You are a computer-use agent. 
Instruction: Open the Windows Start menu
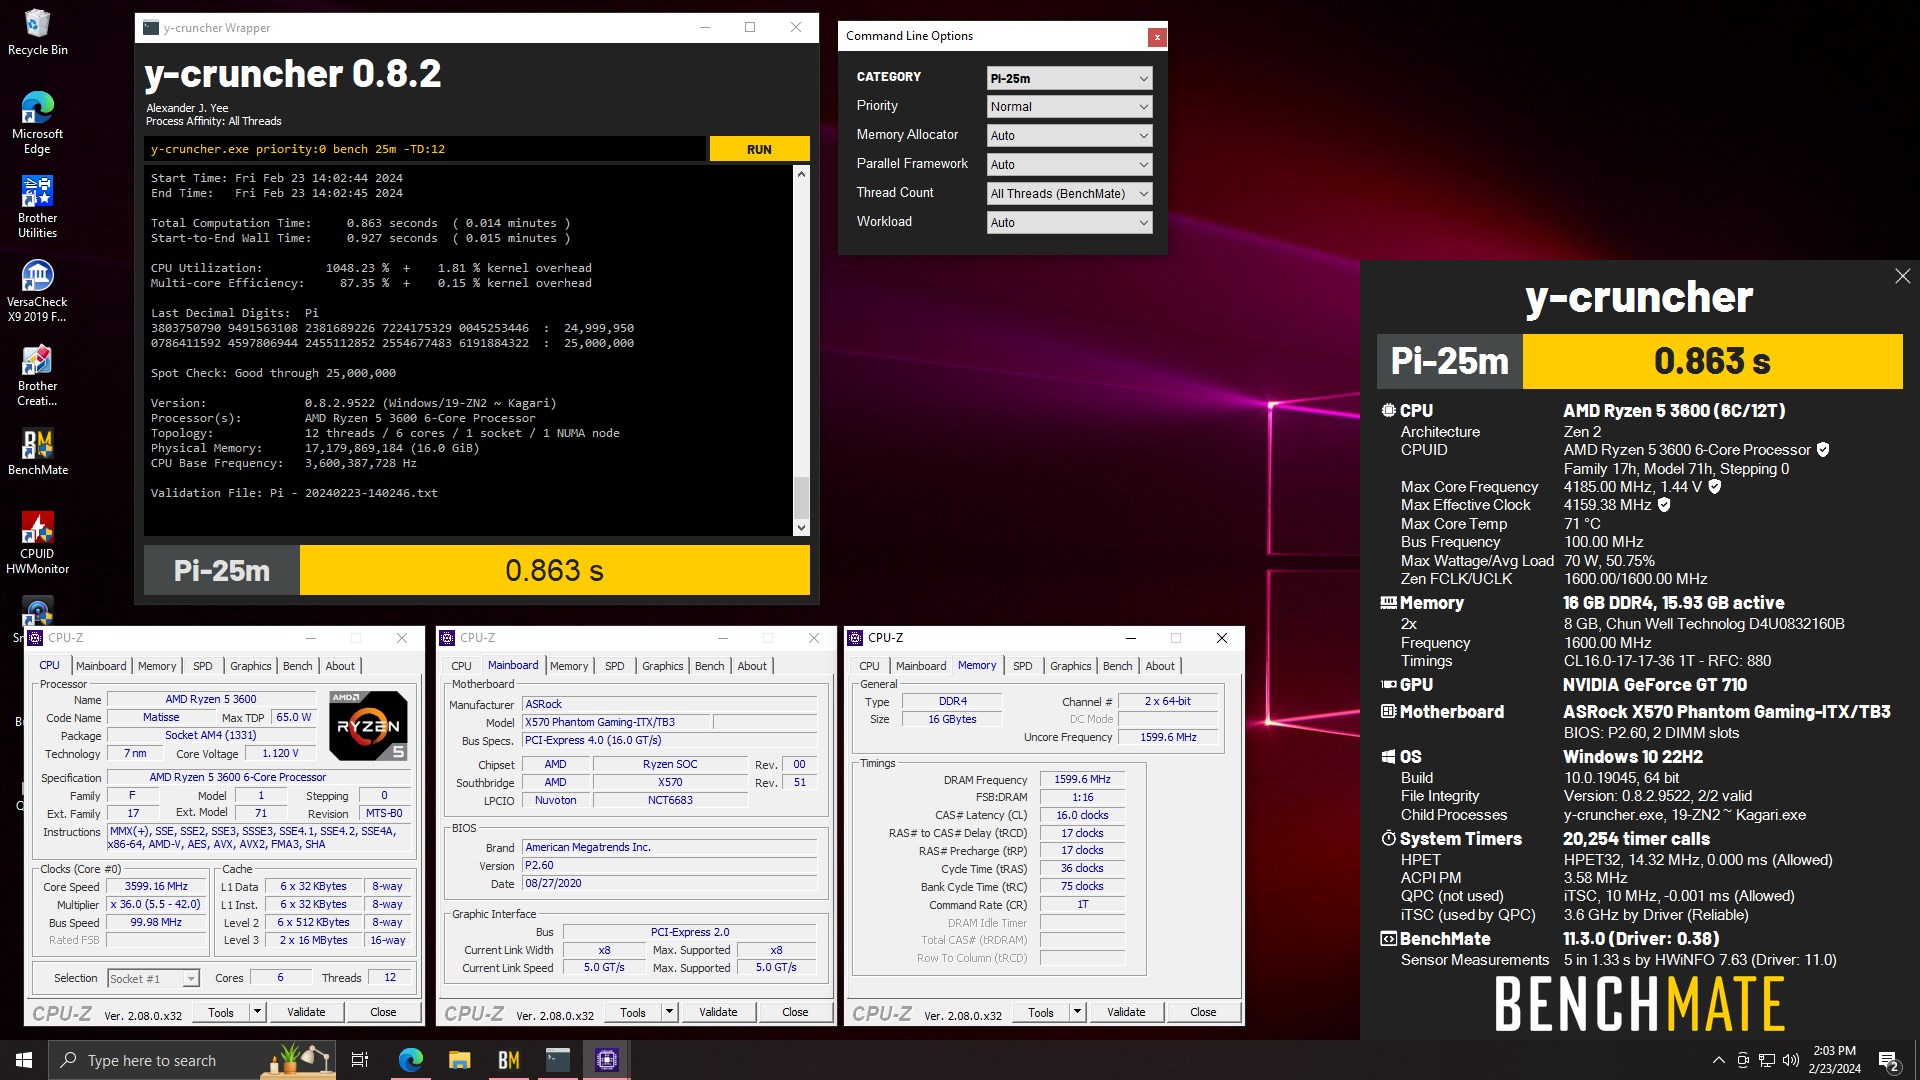click(24, 1060)
